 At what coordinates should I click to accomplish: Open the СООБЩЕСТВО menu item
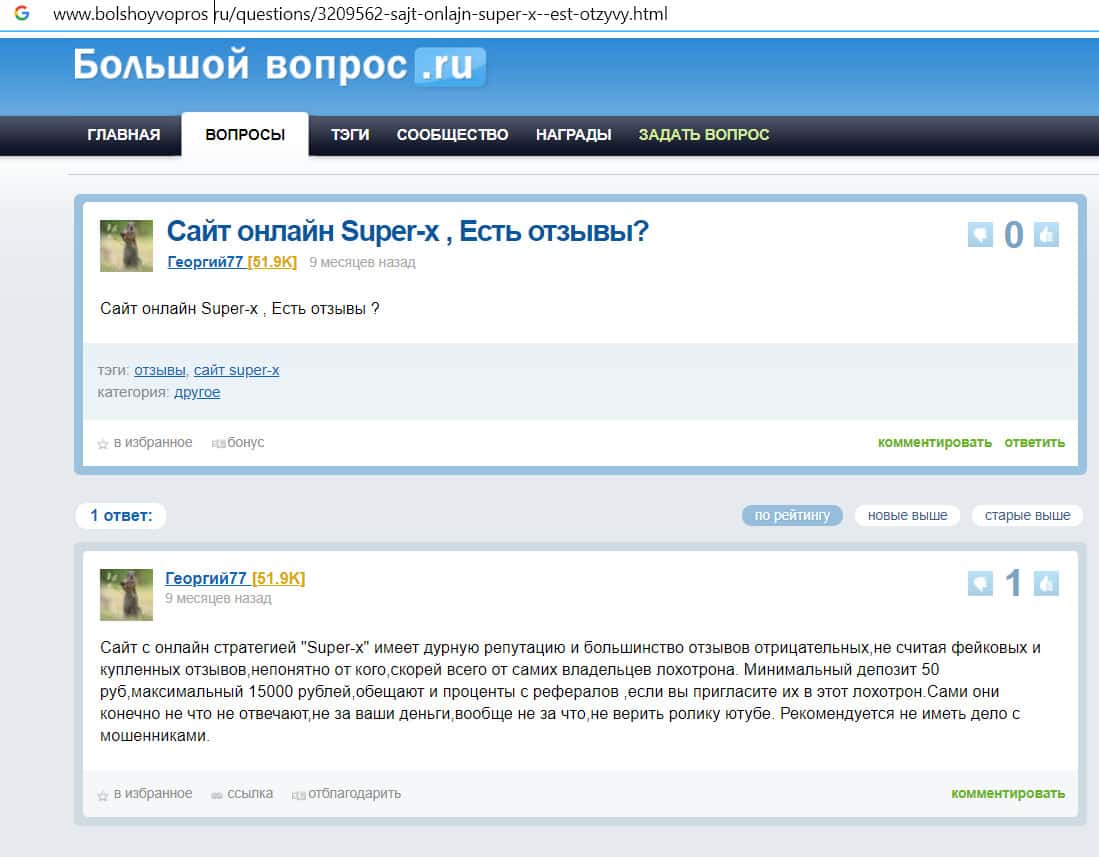pos(452,135)
